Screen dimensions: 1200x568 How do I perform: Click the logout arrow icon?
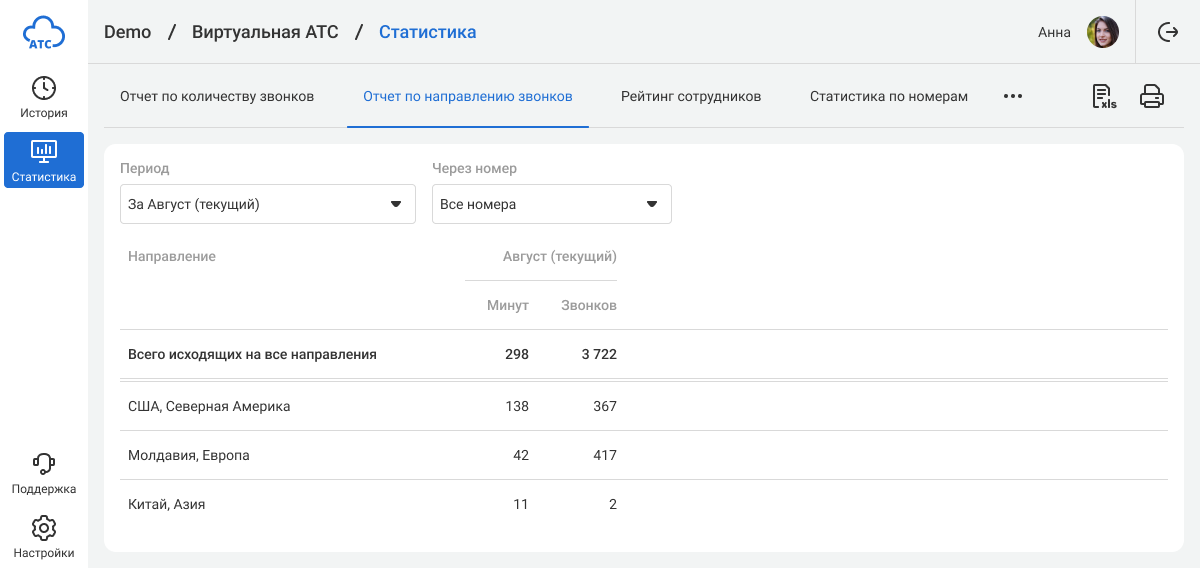tap(1168, 32)
